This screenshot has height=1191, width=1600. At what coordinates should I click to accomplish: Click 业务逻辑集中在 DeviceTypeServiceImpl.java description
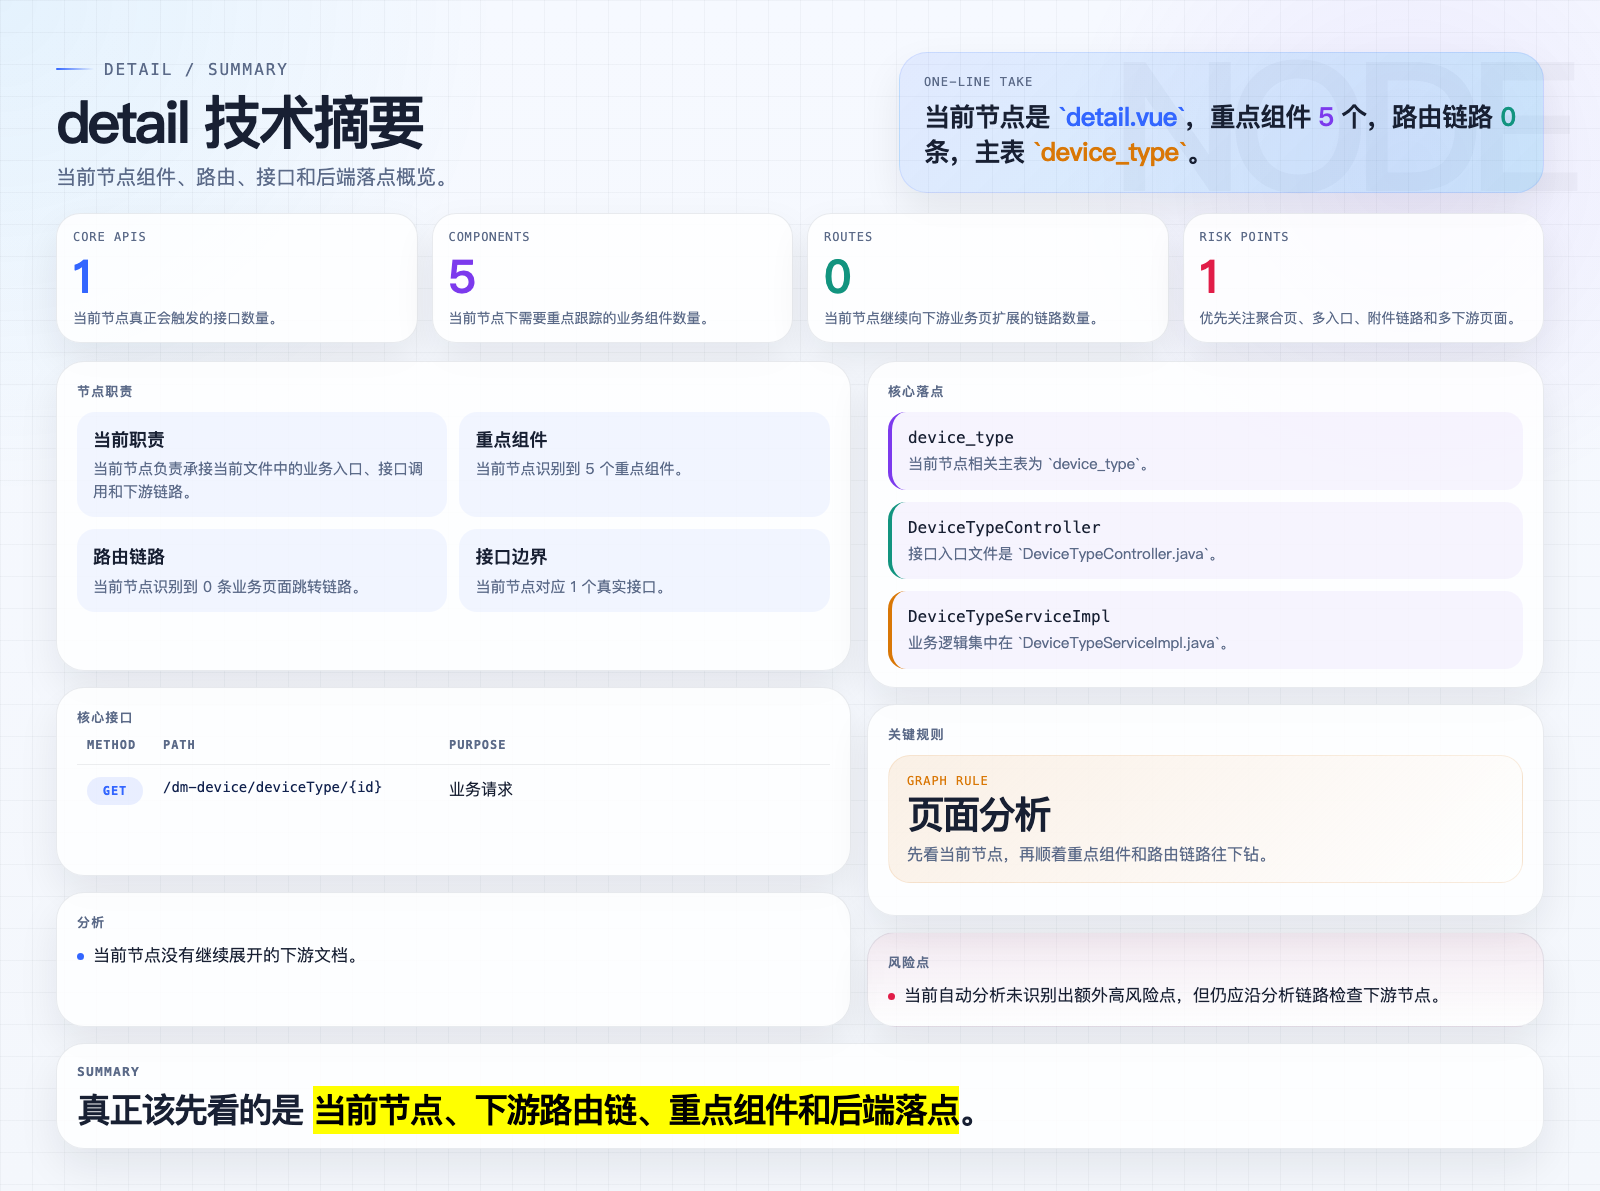[x=1068, y=643]
